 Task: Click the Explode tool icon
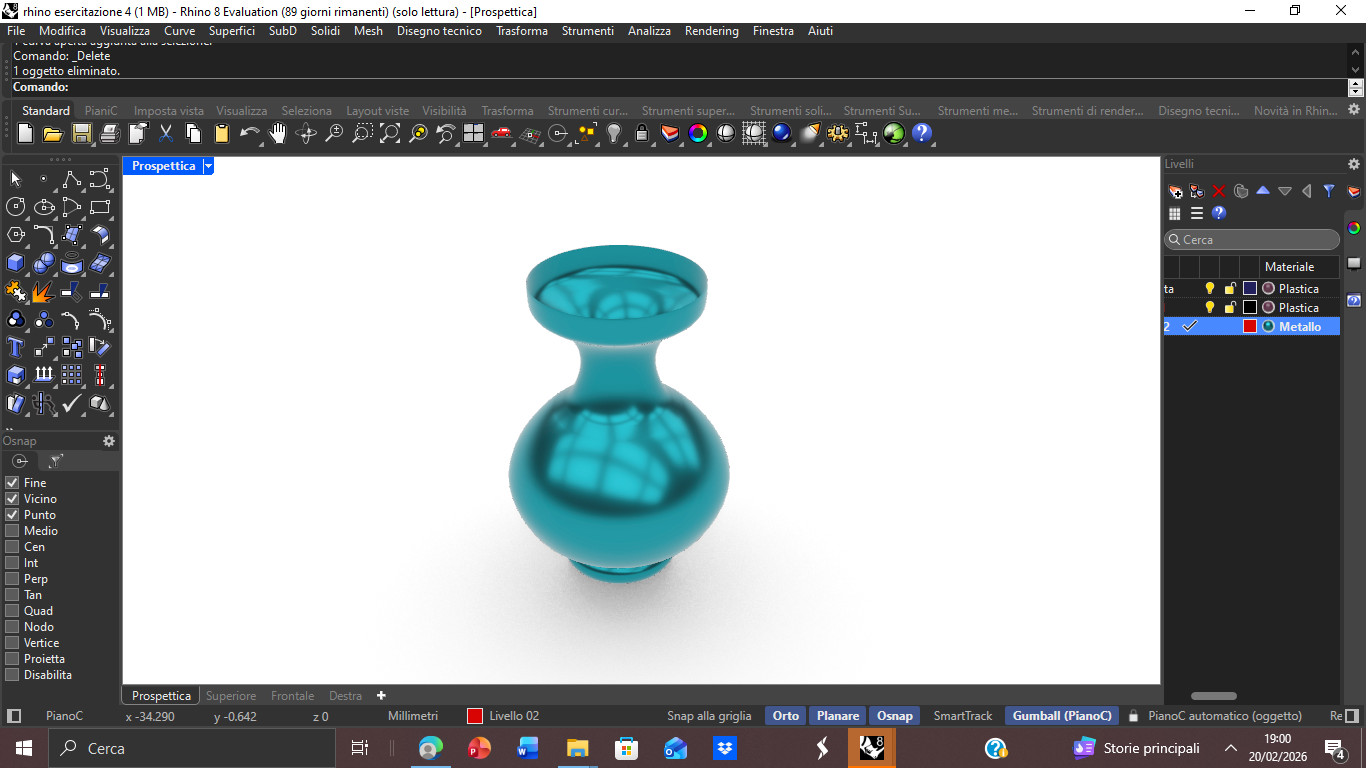pos(43,291)
